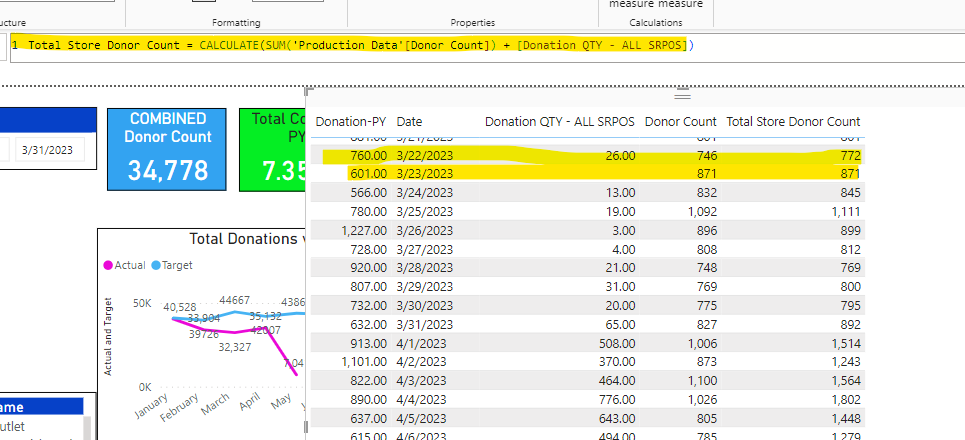Click the Actual legend entry

[x=124, y=265]
